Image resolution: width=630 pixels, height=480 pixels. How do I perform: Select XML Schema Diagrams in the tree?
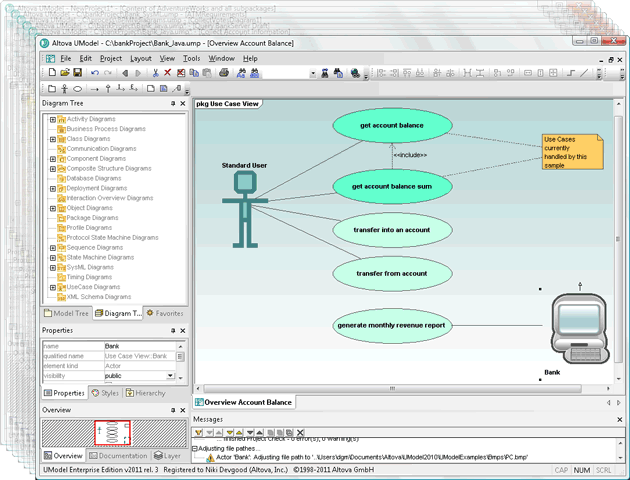pyautogui.click(x=99, y=297)
